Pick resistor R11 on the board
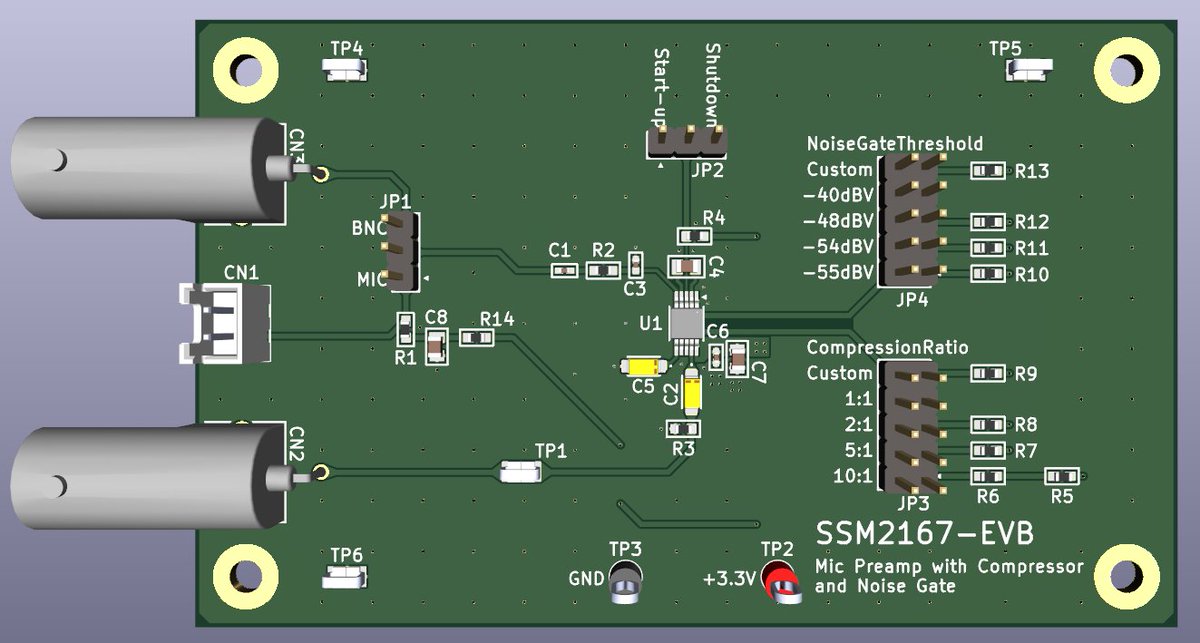The height and width of the screenshot is (643, 1200). pyautogui.click(x=987, y=248)
